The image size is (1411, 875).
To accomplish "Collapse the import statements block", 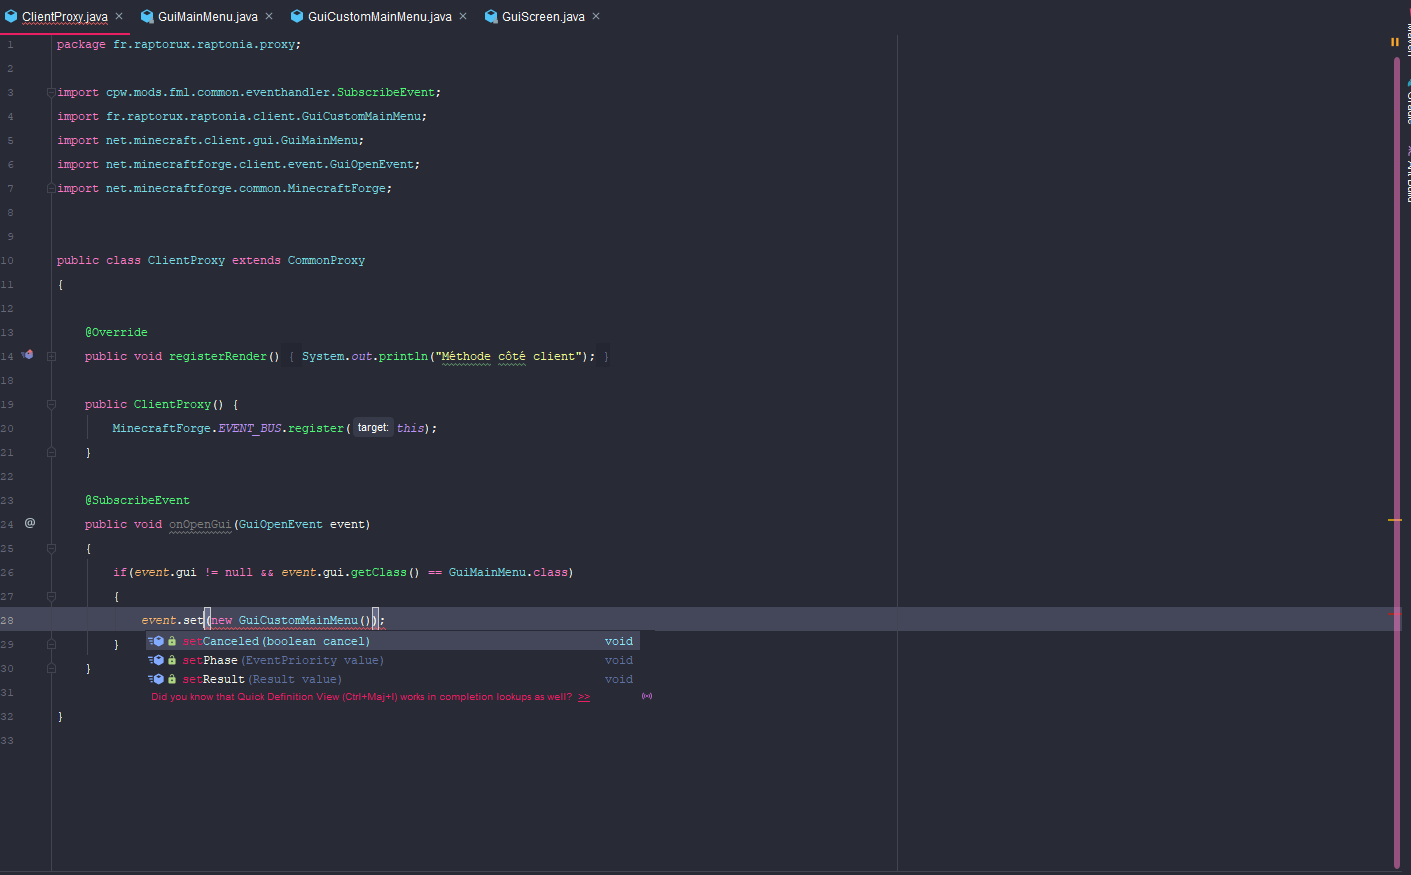I will (51, 92).
